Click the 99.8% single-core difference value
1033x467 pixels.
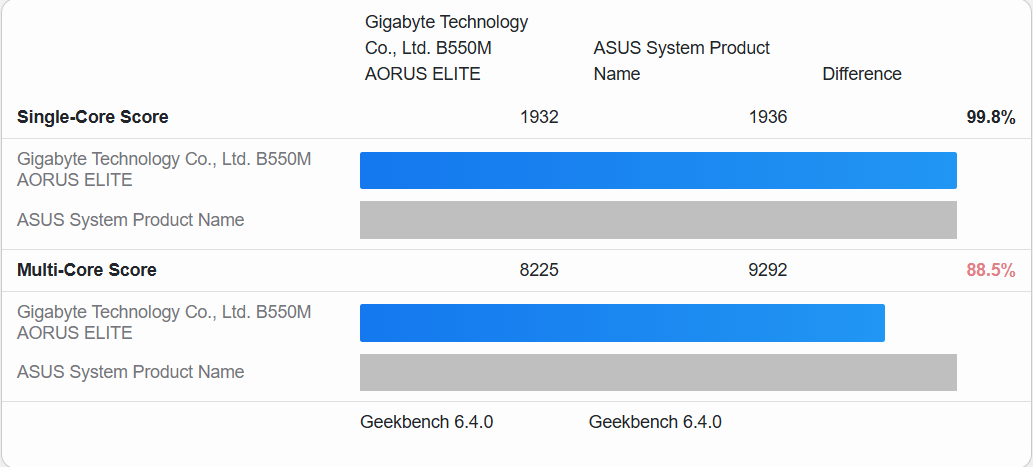(x=990, y=117)
